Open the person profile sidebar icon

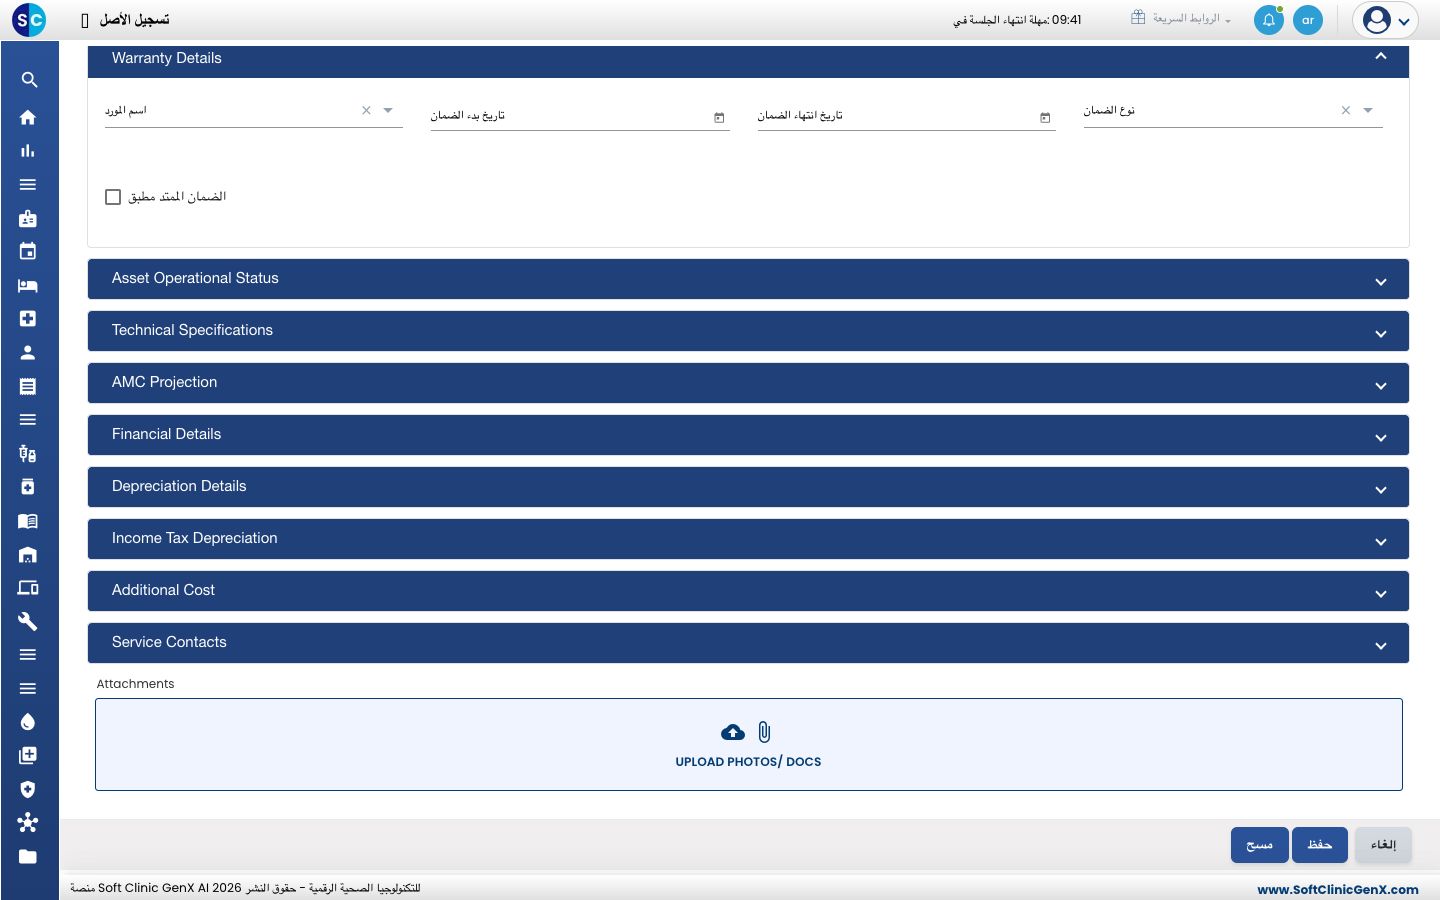28,352
